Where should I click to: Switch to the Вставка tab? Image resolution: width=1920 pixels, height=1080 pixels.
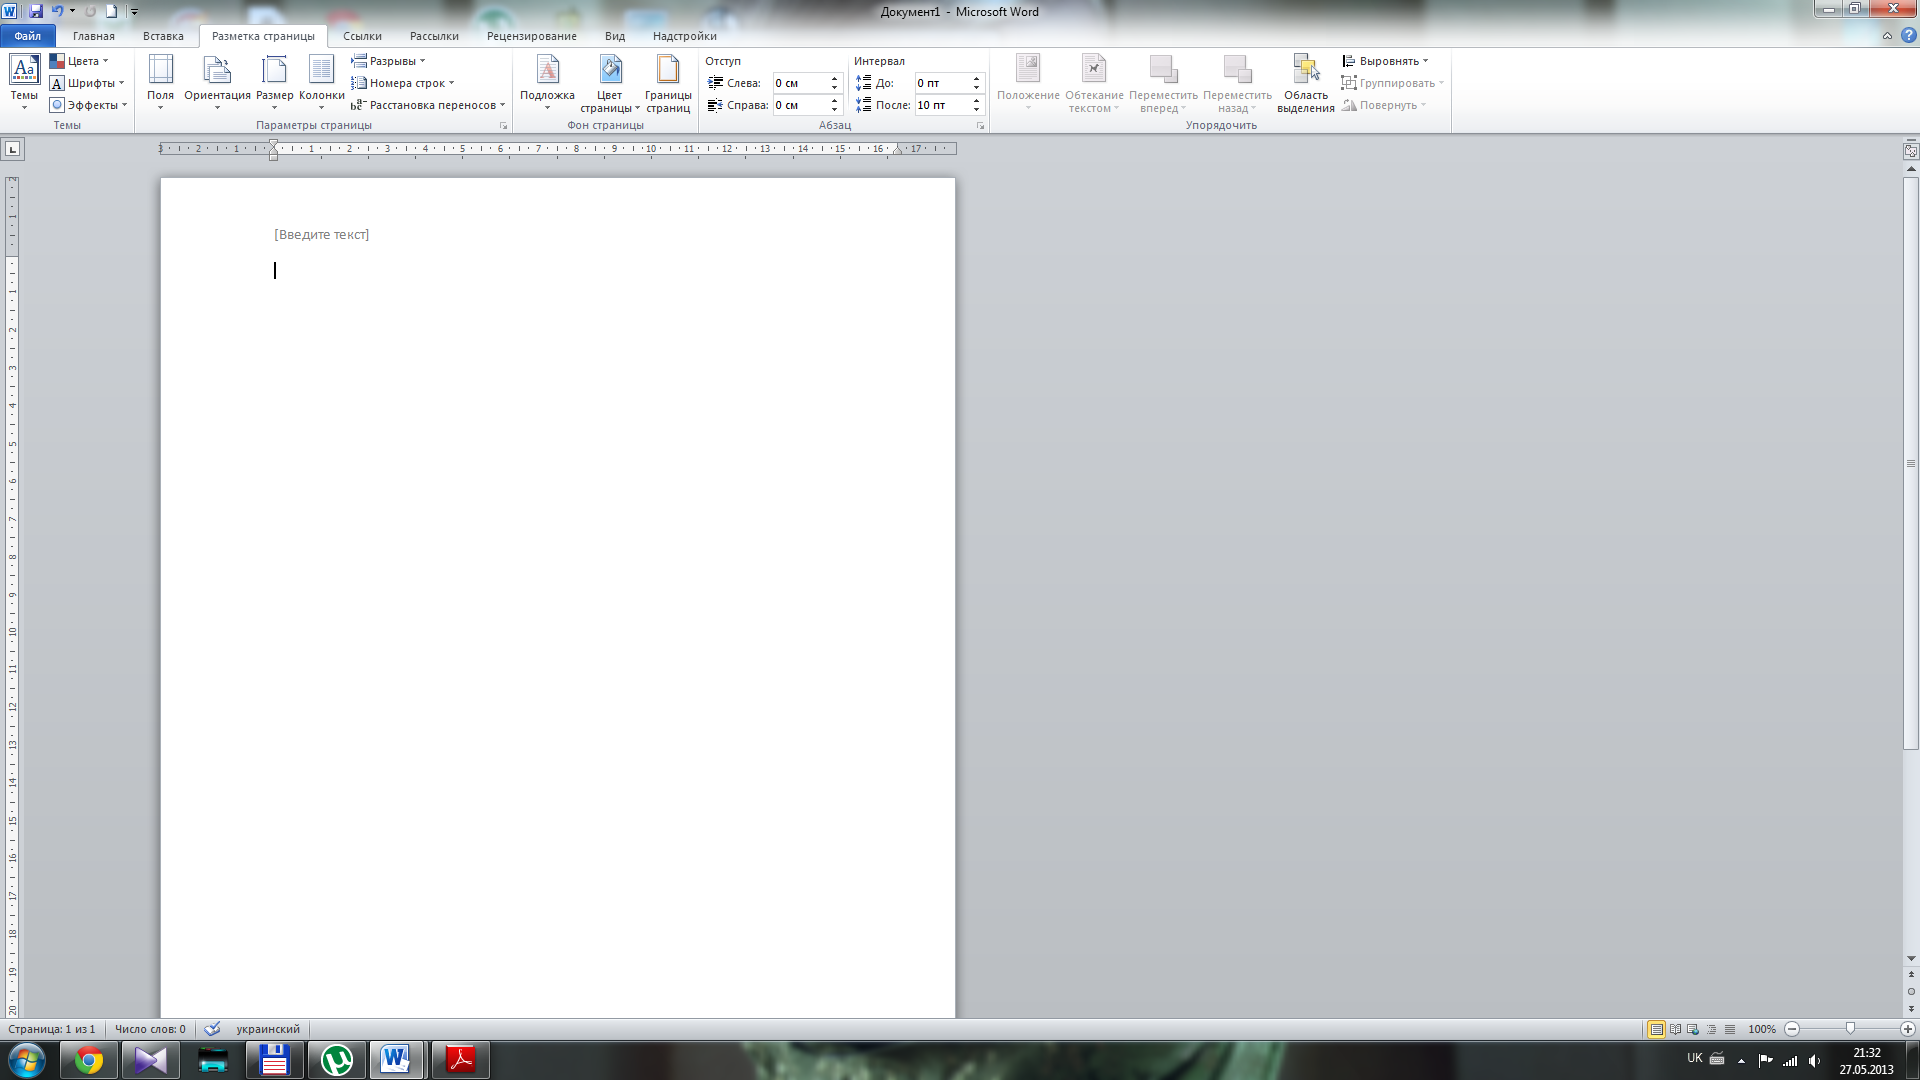(163, 36)
